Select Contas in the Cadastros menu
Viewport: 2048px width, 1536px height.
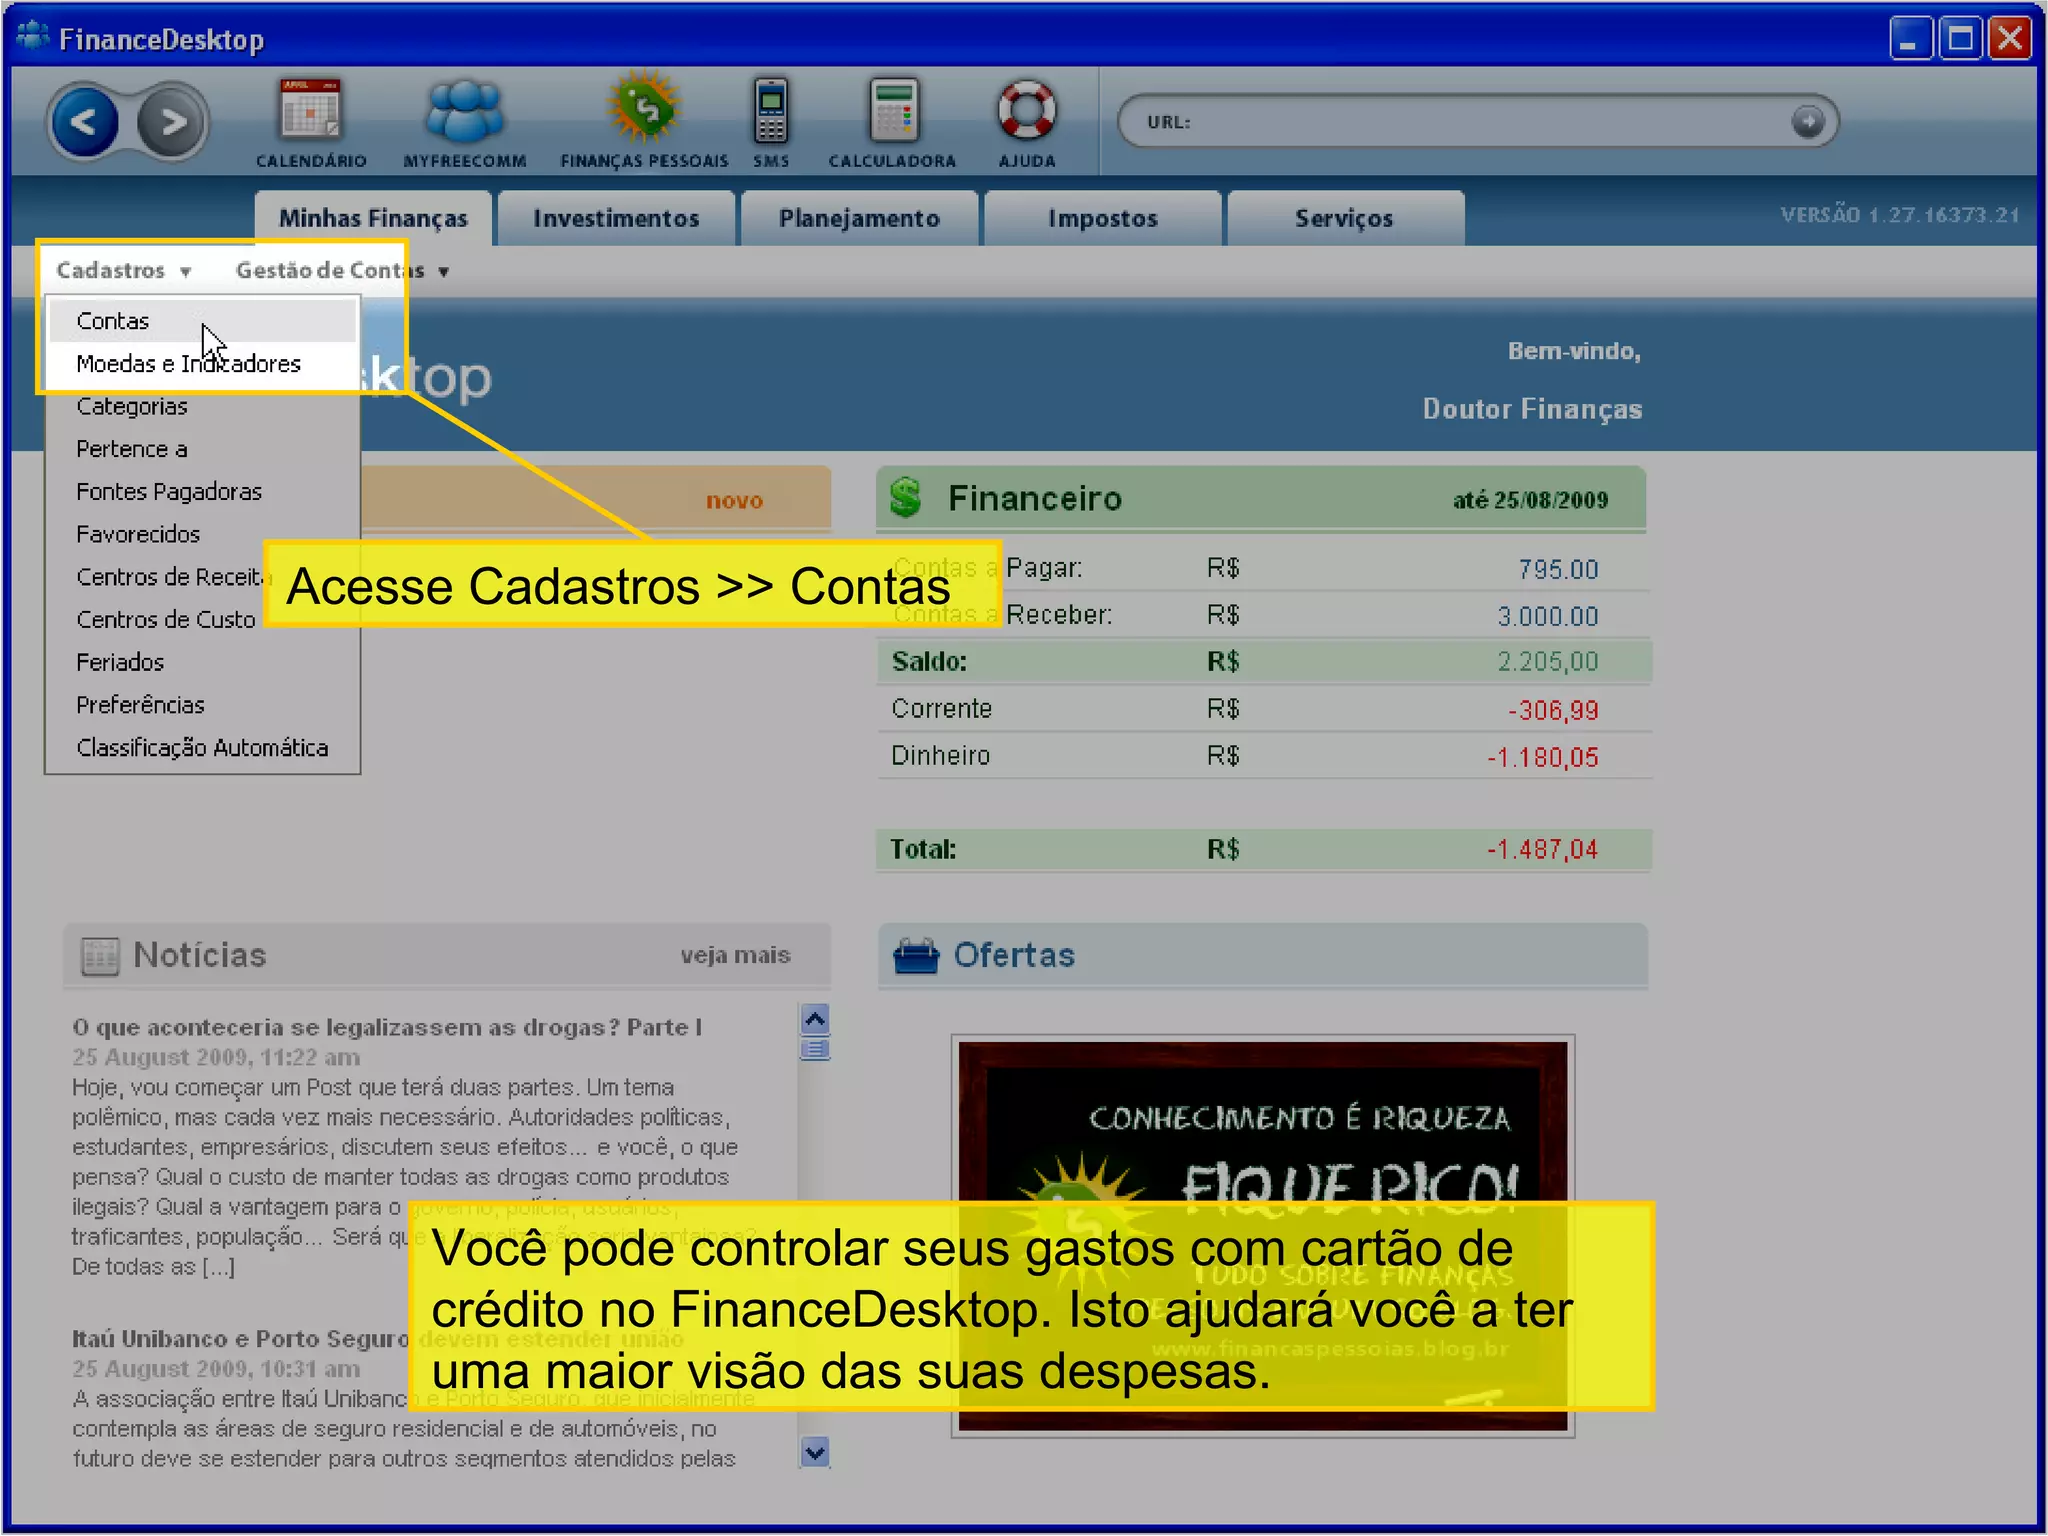tap(202, 321)
